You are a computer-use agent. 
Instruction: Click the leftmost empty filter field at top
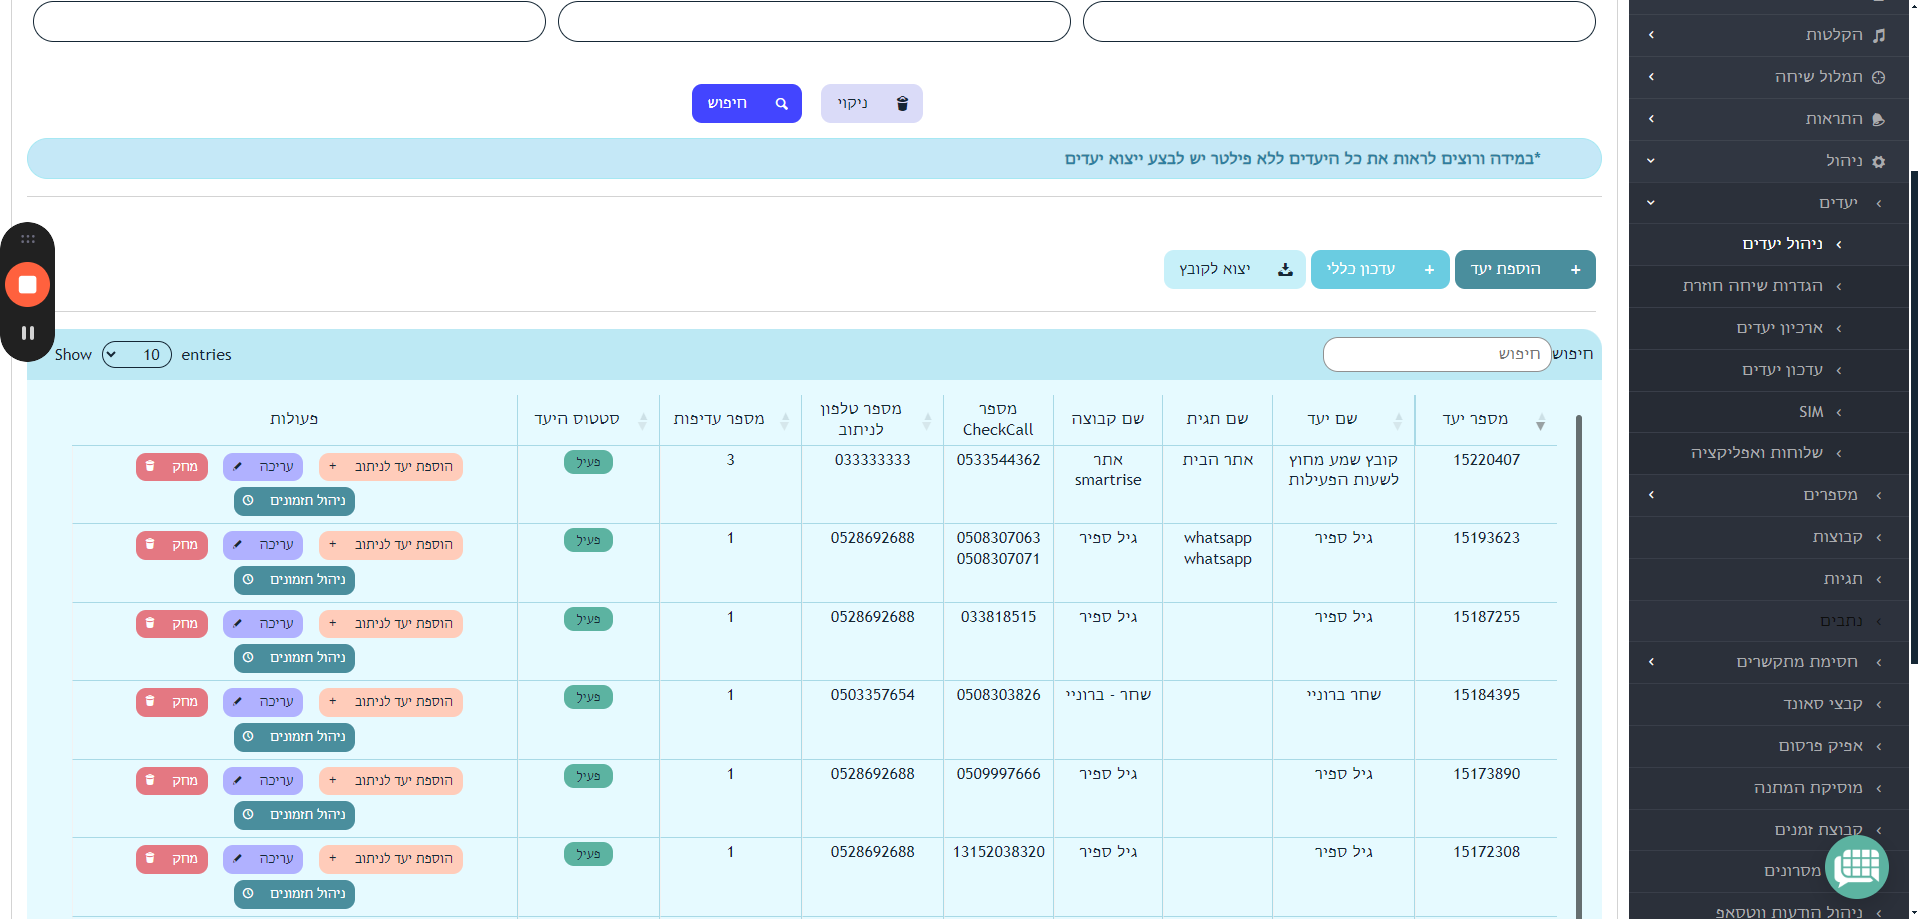tap(289, 21)
